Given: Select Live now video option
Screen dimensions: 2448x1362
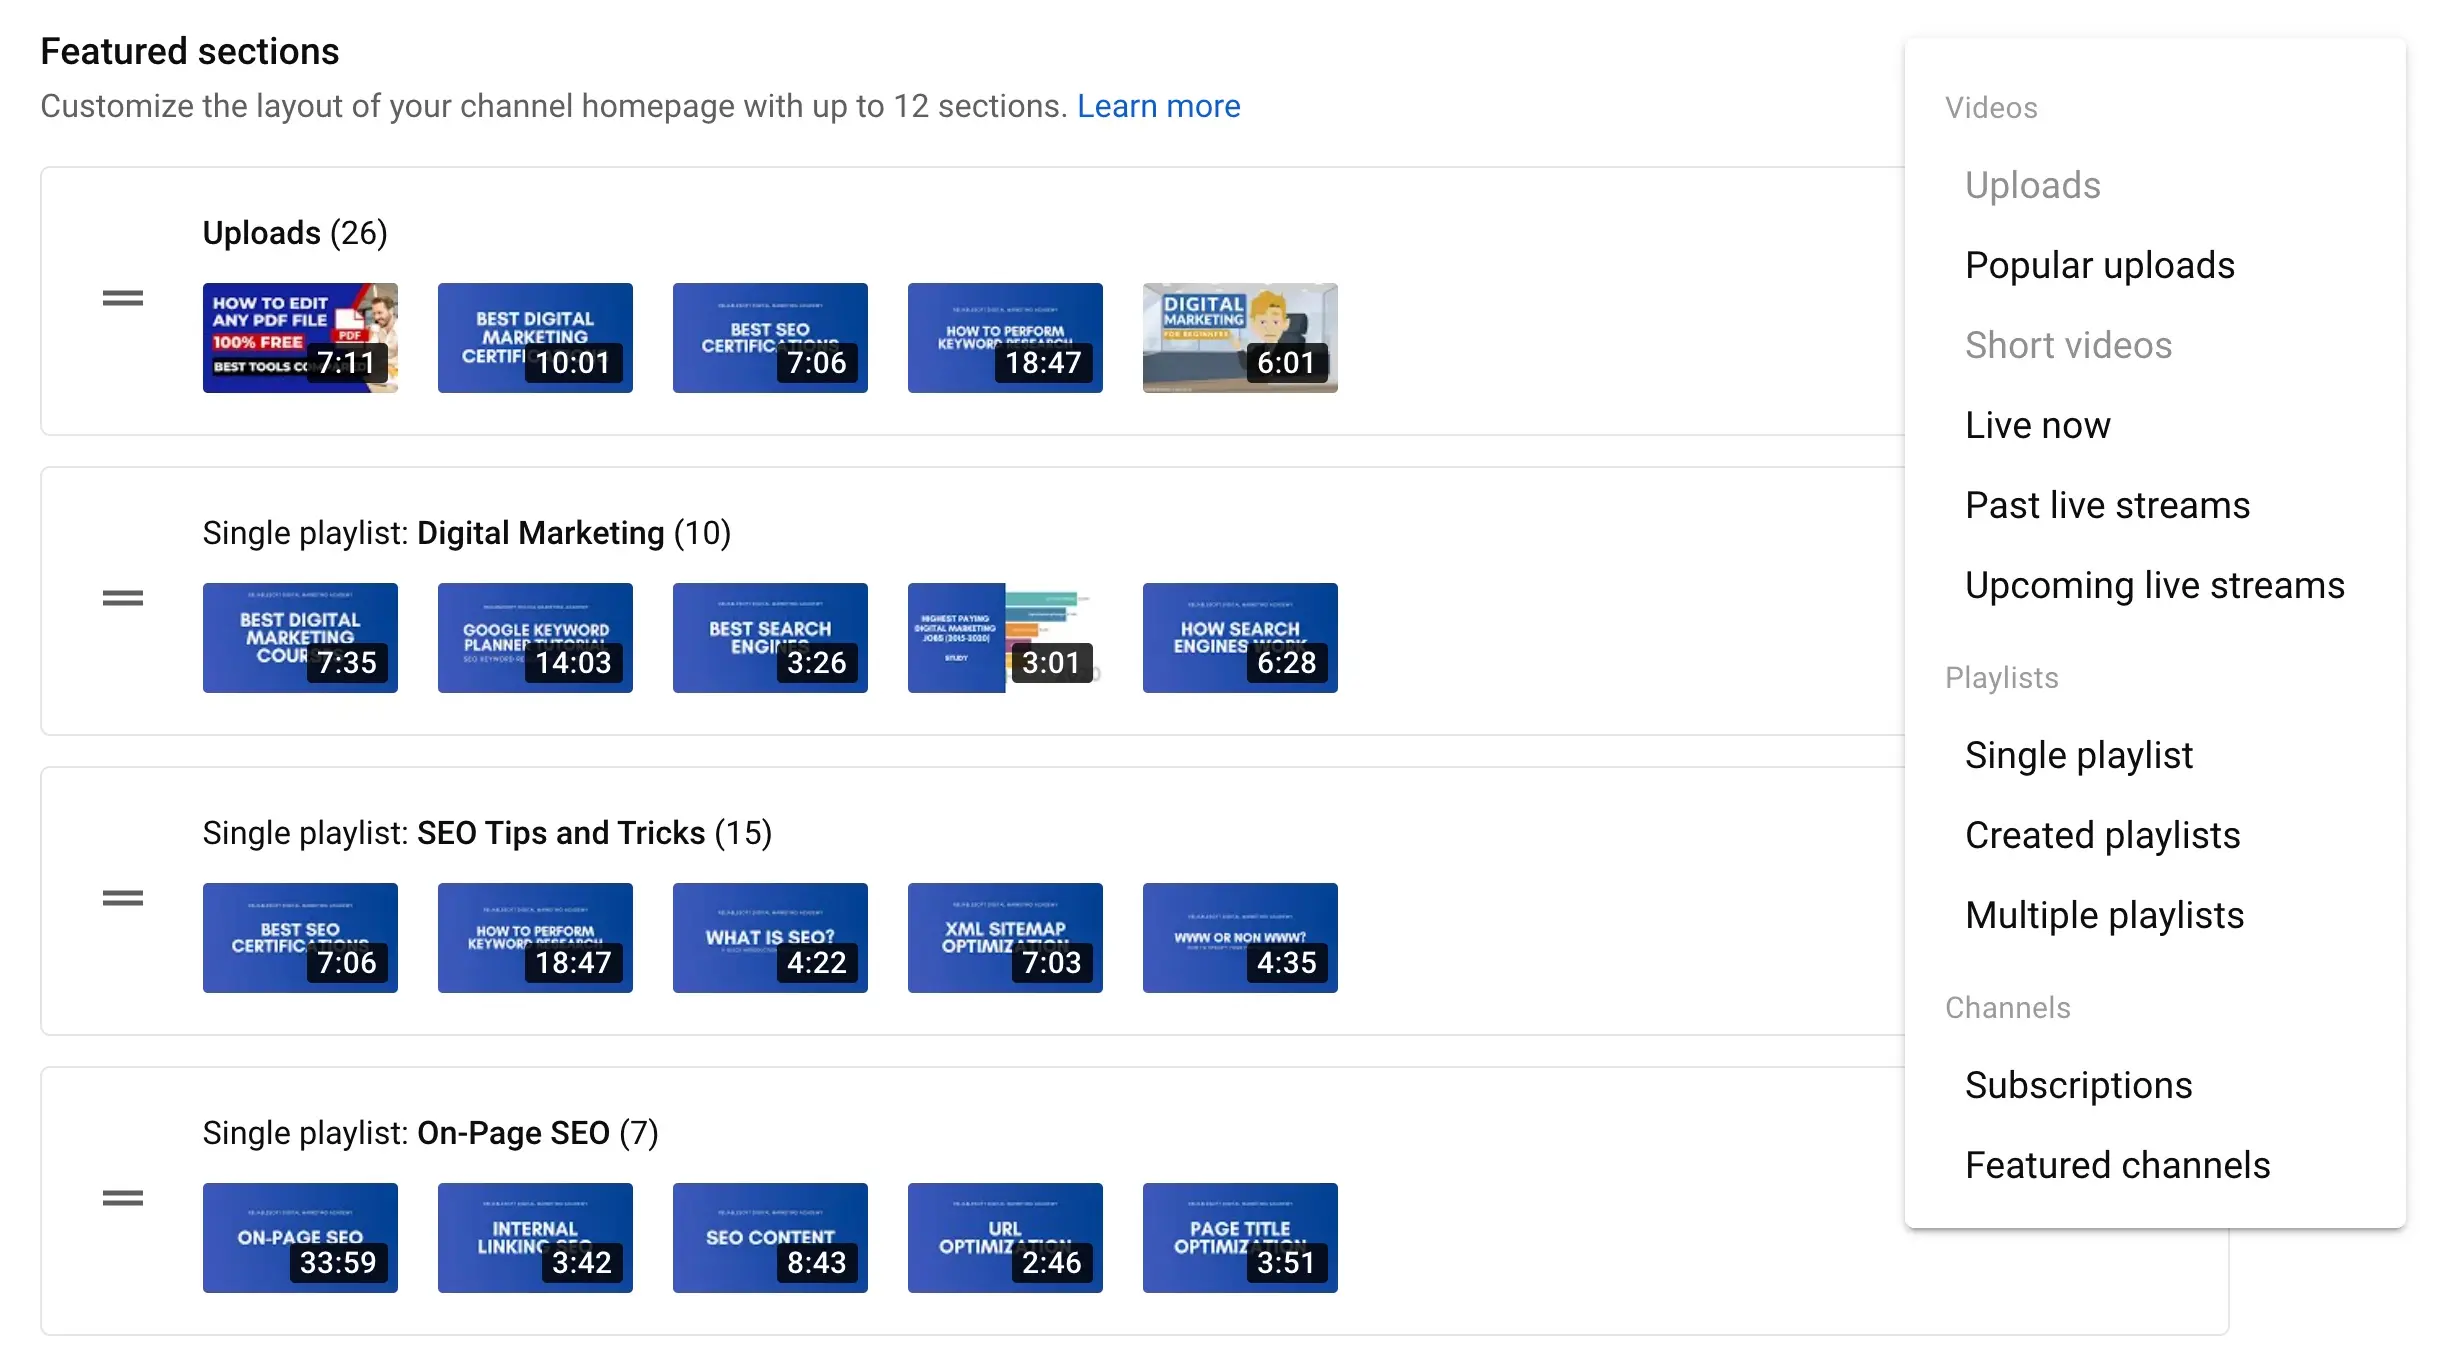Looking at the screenshot, I should tap(2037, 424).
